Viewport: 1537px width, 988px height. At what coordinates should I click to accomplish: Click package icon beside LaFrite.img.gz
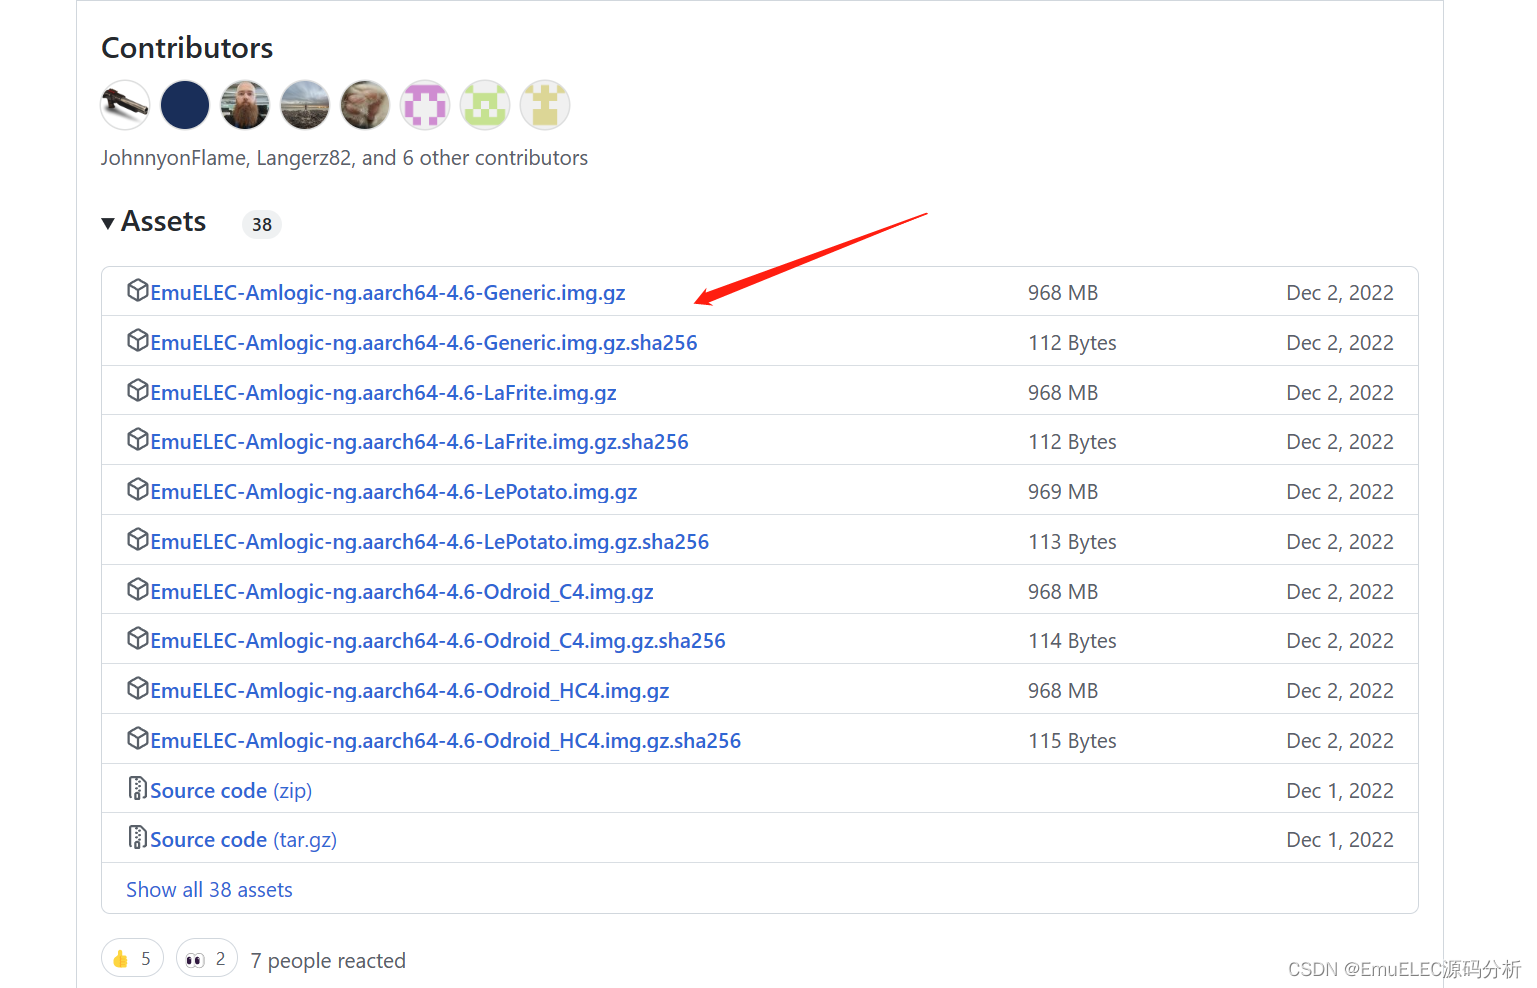click(x=138, y=390)
